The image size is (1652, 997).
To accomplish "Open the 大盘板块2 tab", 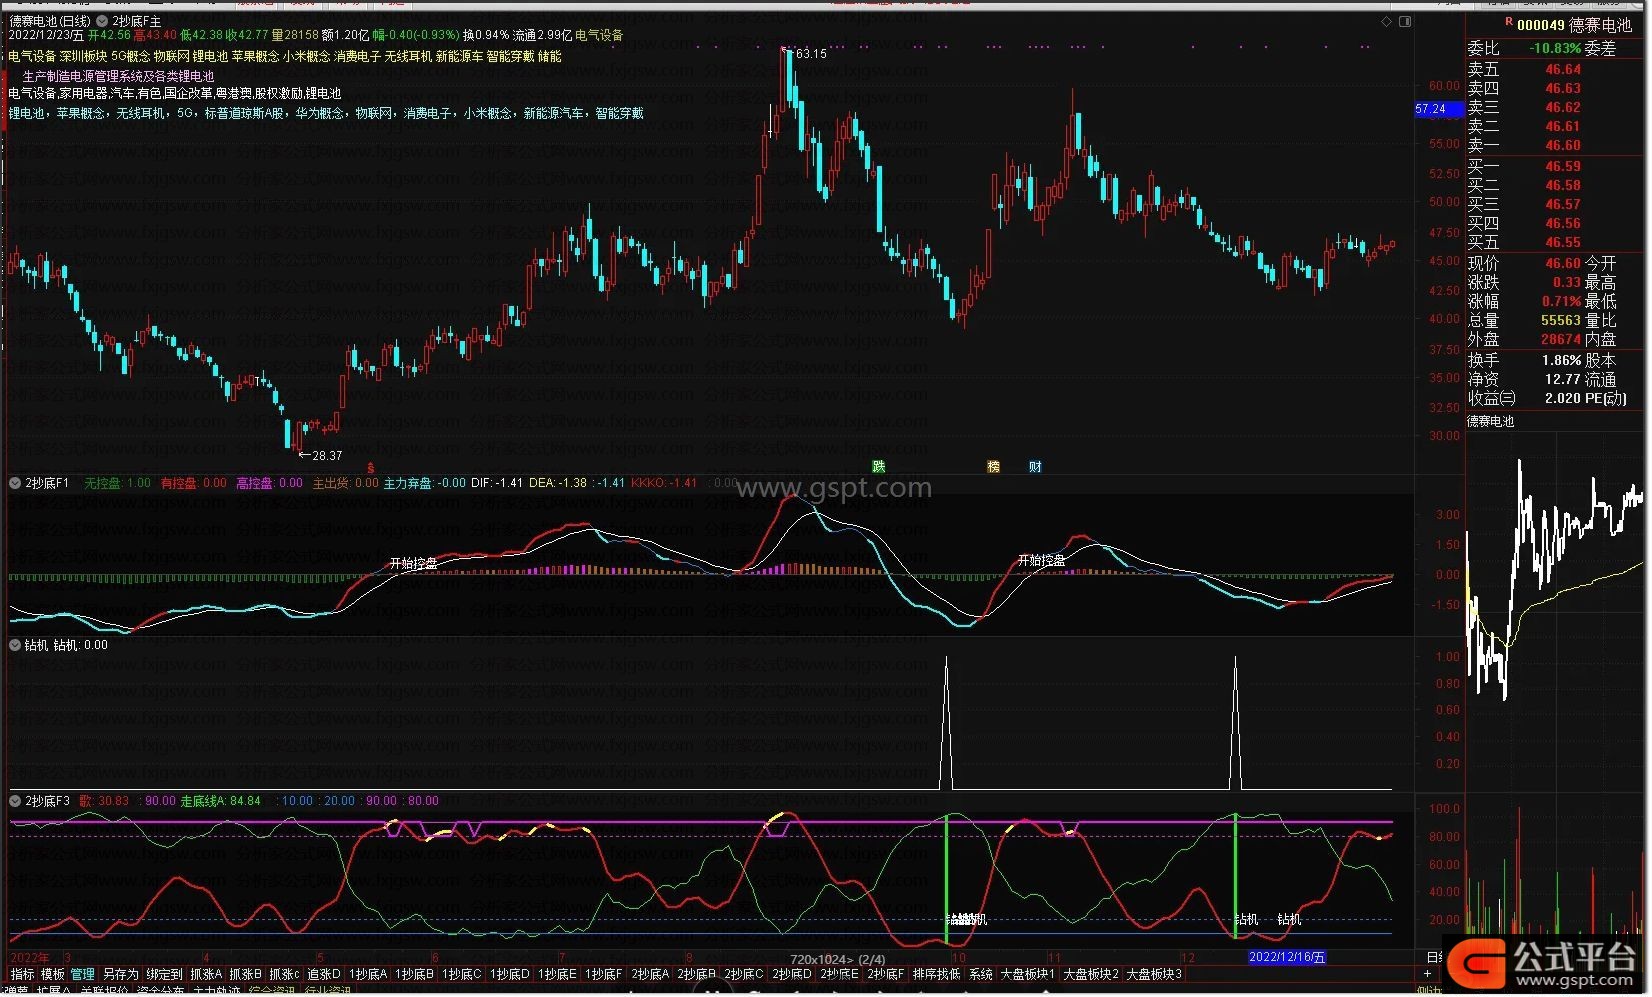I will click(1091, 974).
